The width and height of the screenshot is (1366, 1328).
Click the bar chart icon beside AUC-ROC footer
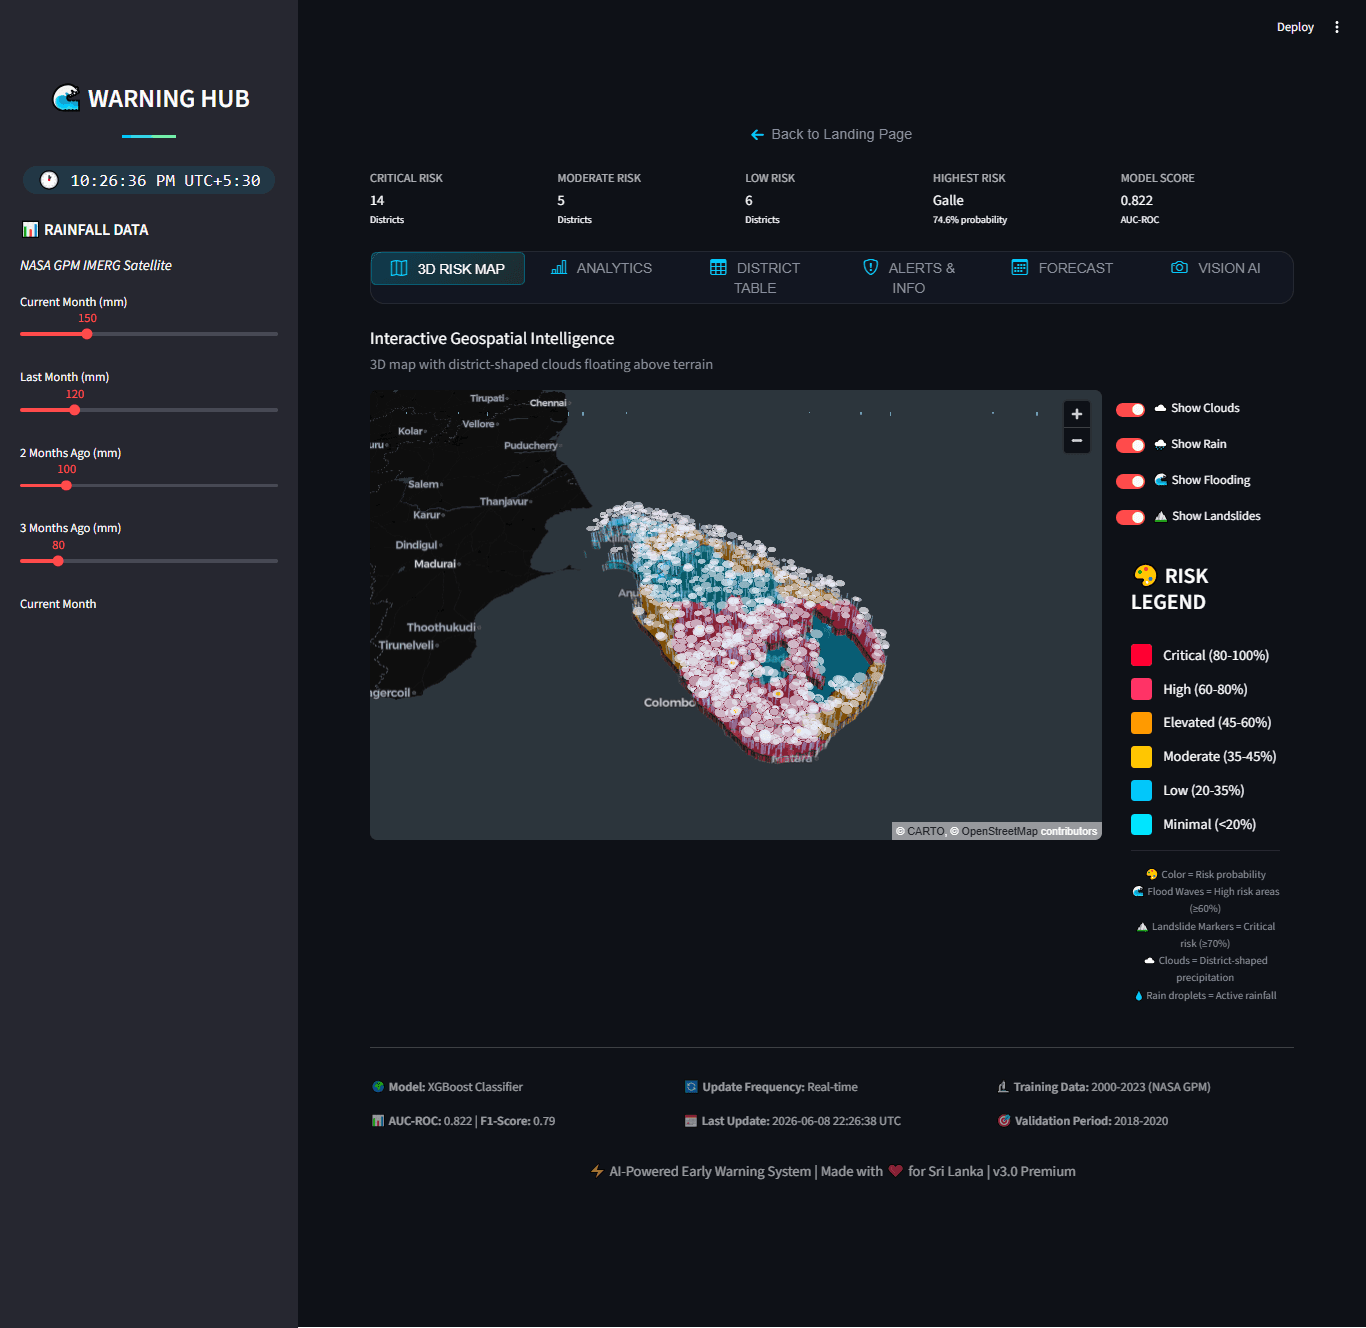(x=378, y=1121)
